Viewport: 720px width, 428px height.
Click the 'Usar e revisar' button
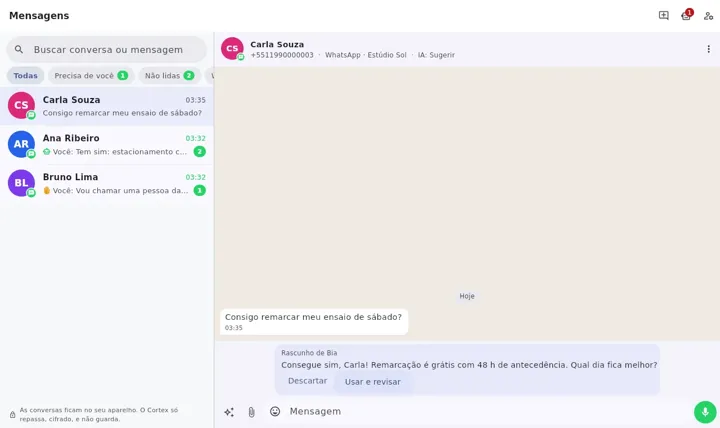coord(372,382)
